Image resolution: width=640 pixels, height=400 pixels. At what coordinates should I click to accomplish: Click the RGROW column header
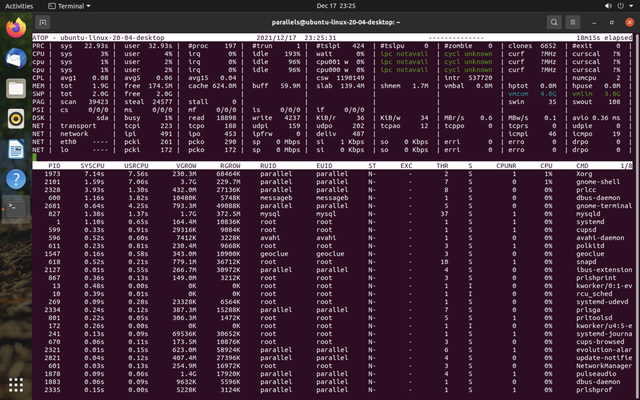pyautogui.click(x=230, y=166)
